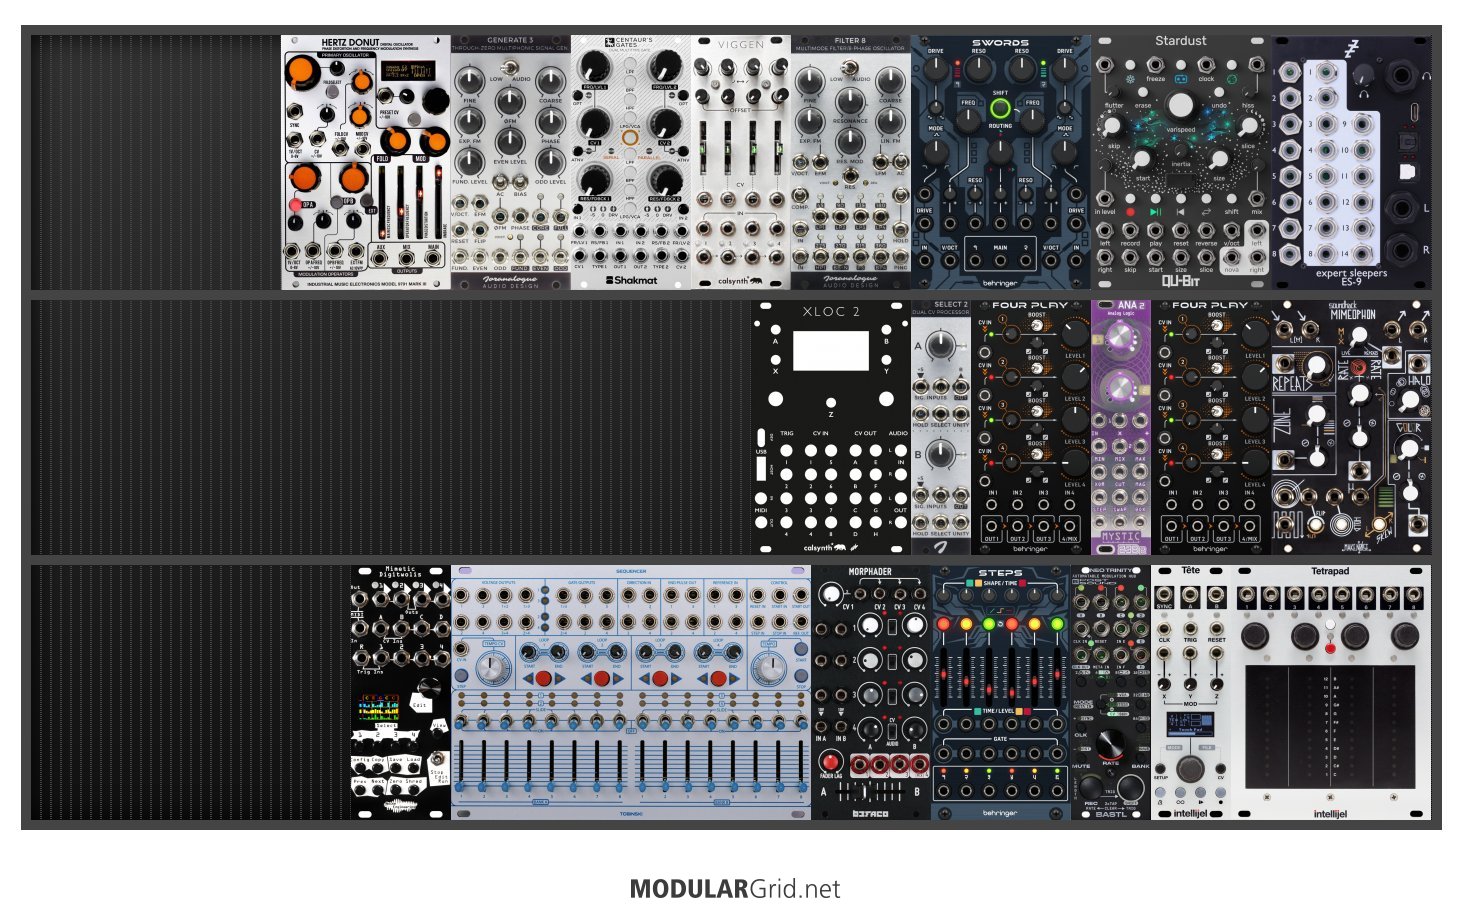Click the behringer logo on Steps

pos(1000,813)
